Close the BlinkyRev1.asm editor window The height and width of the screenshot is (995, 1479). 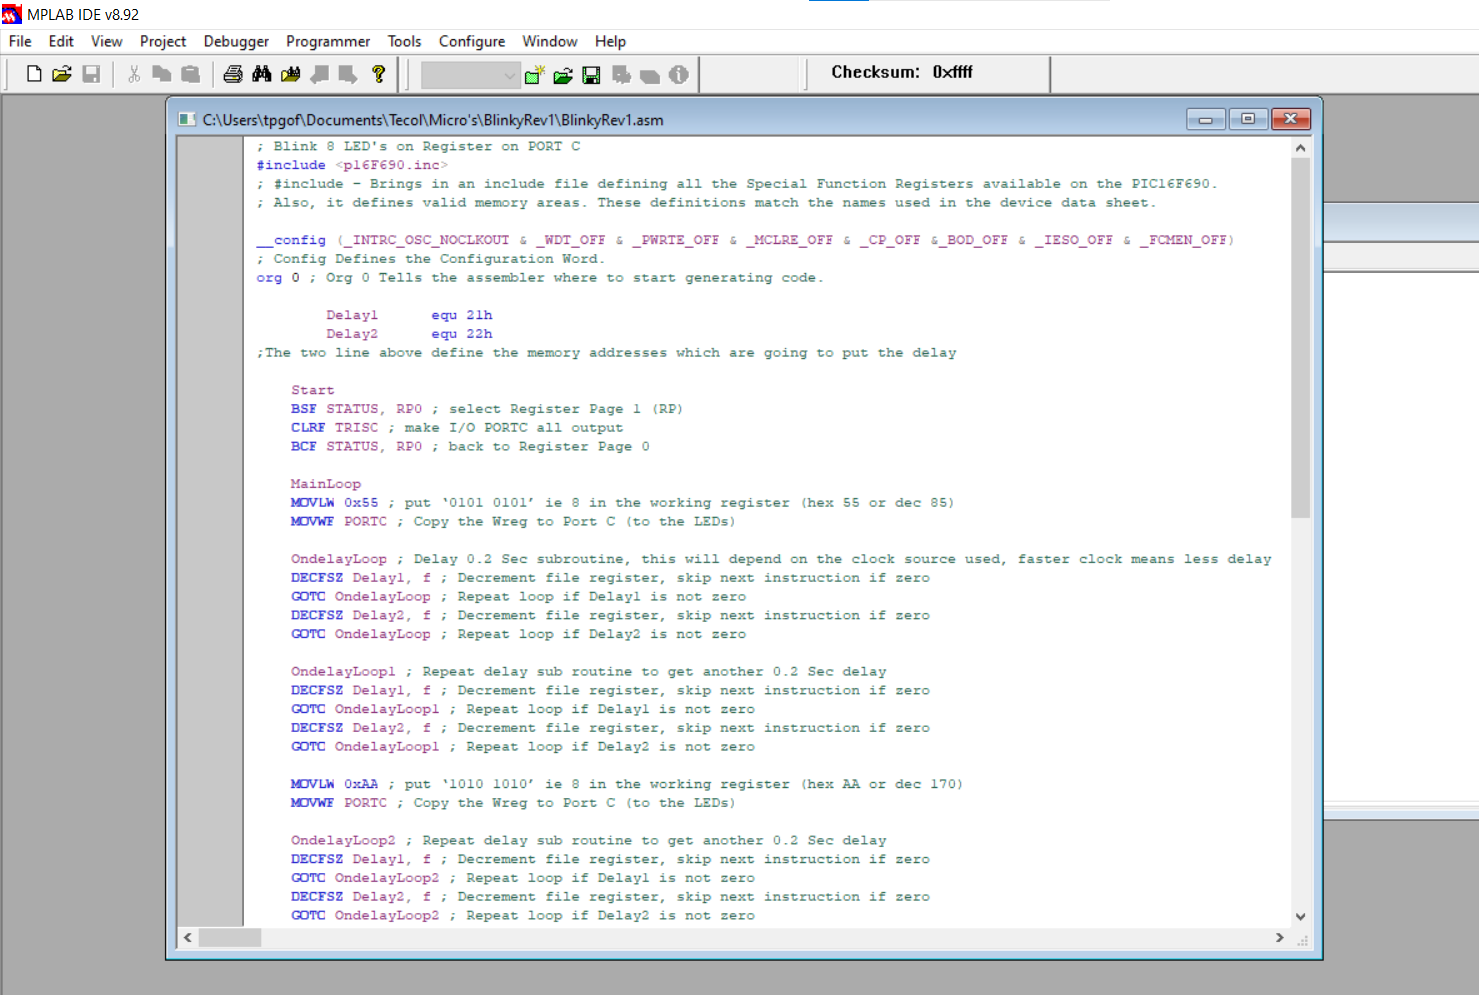1291,119
